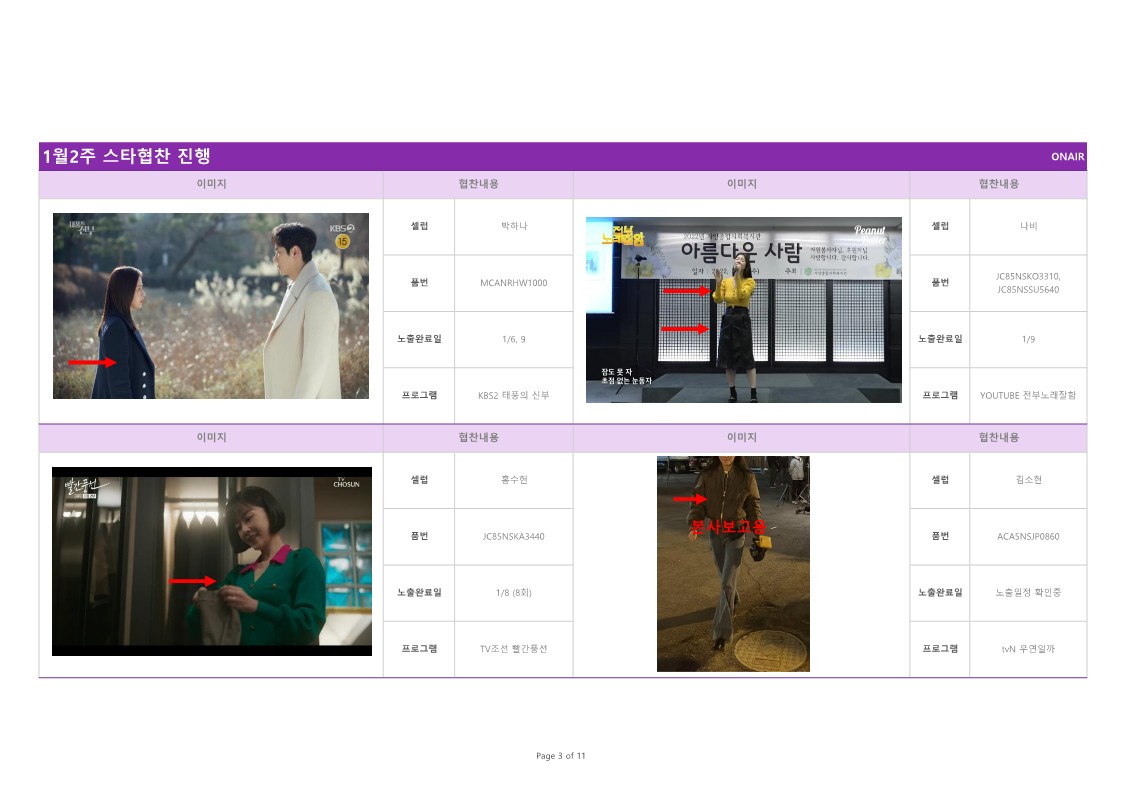
Task: Click program 'tvN 우연일까'
Action: coord(1028,649)
